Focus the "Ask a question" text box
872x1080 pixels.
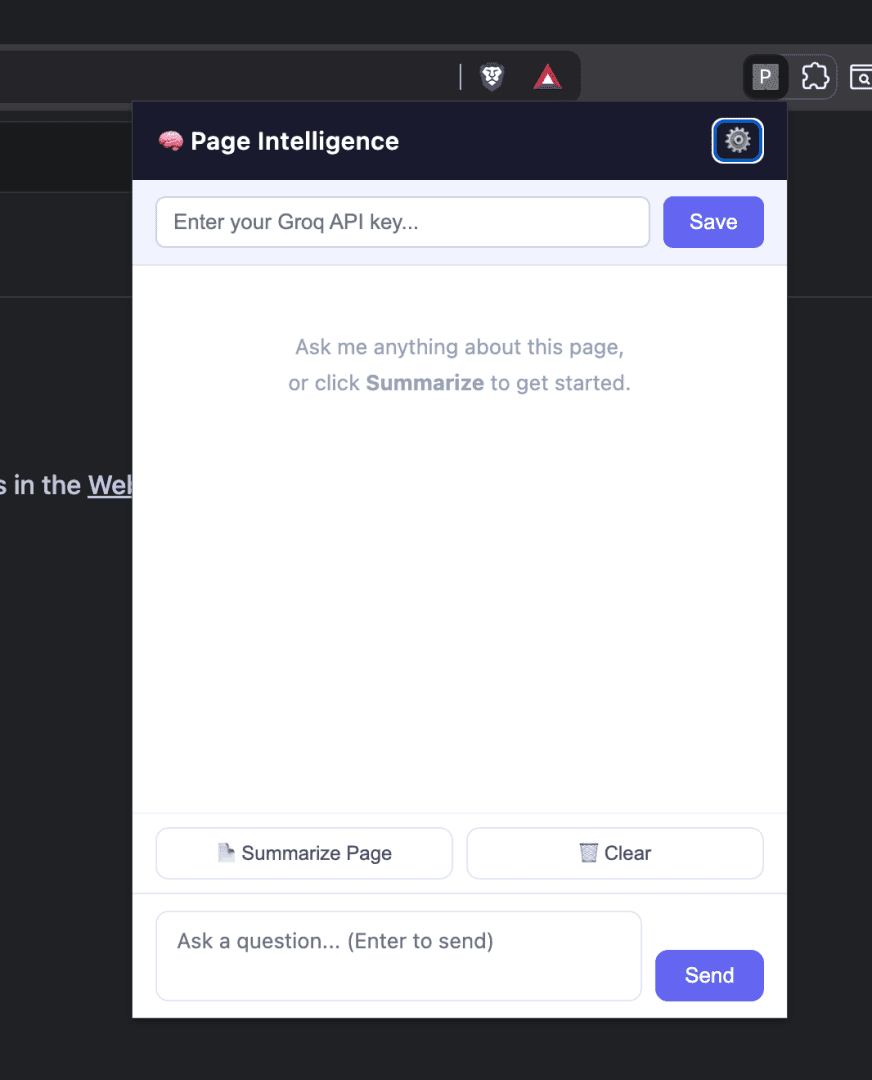[399, 956]
